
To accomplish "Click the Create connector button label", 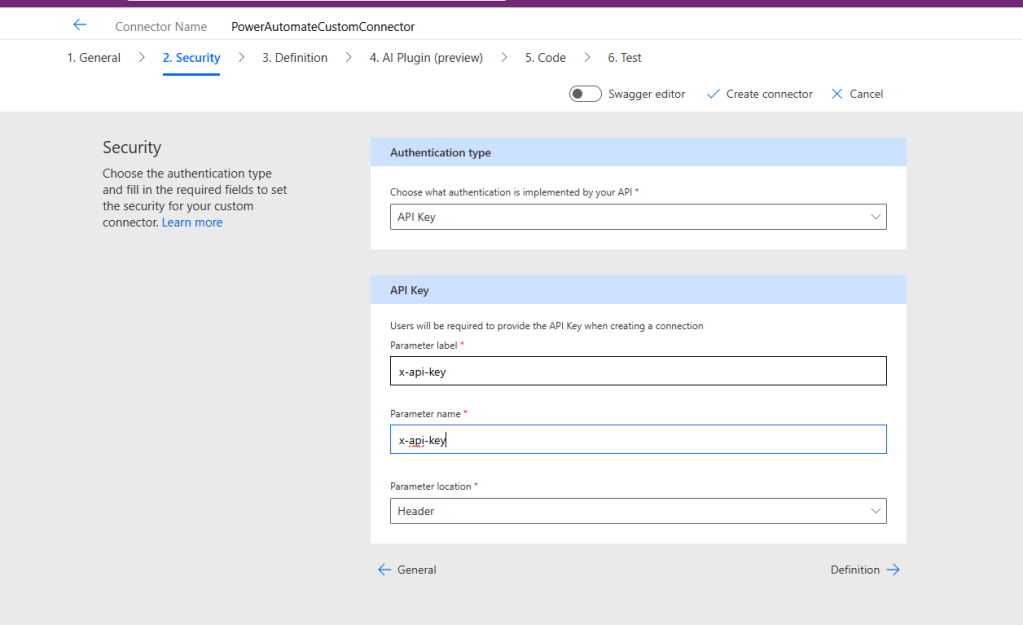I will point(769,94).
